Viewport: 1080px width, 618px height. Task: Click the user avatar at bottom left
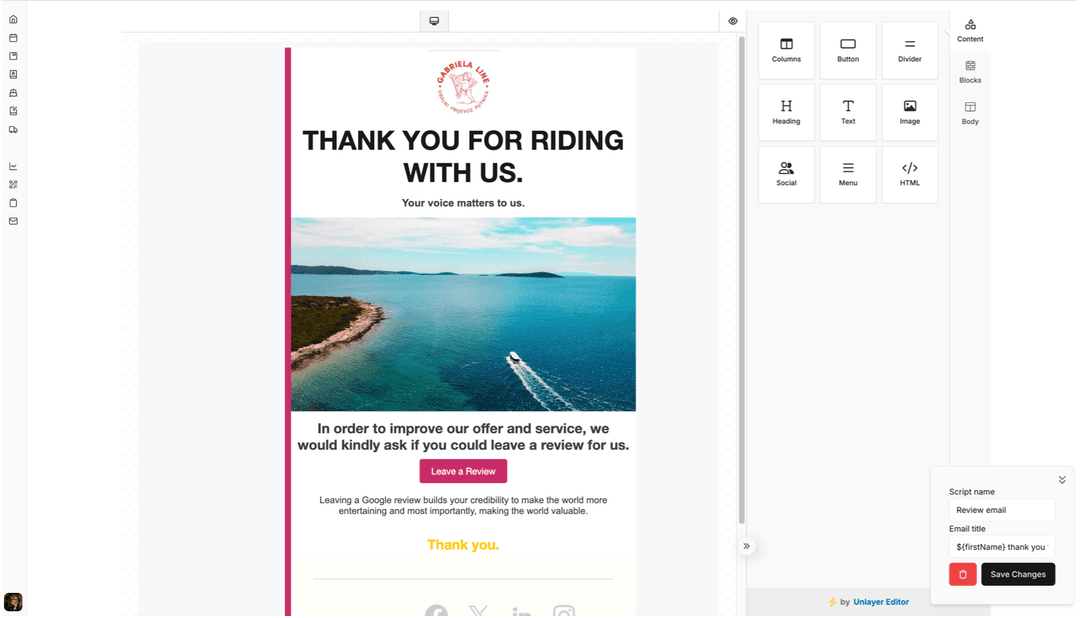click(x=13, y=601)
